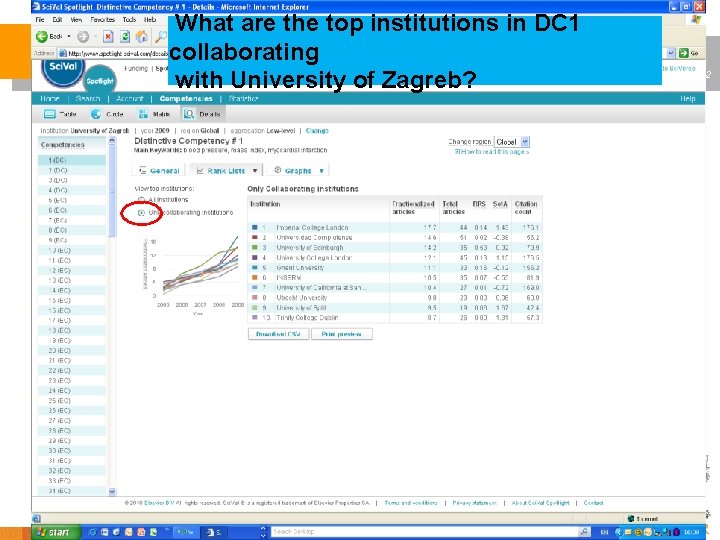The height and width of the screenshot is (540, 720).
Task: Go to the Statistics navigation tab
Action: (243, 99)
